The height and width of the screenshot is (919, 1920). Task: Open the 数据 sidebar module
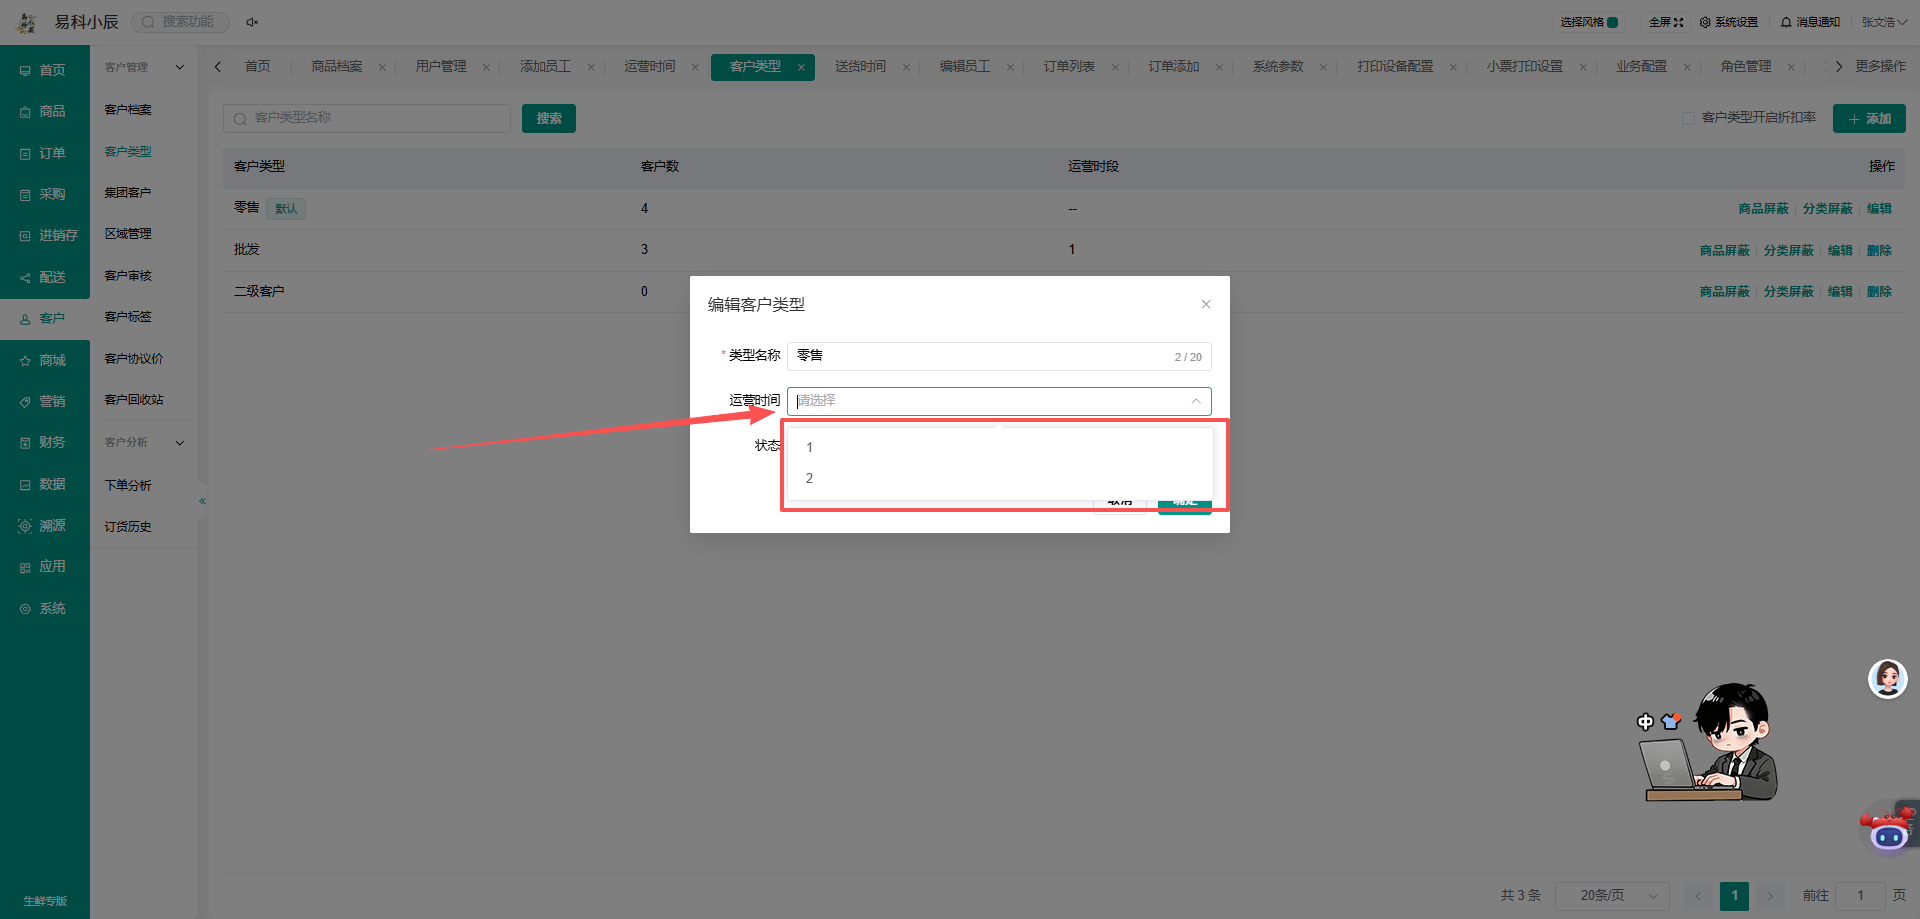coord(44,484)
